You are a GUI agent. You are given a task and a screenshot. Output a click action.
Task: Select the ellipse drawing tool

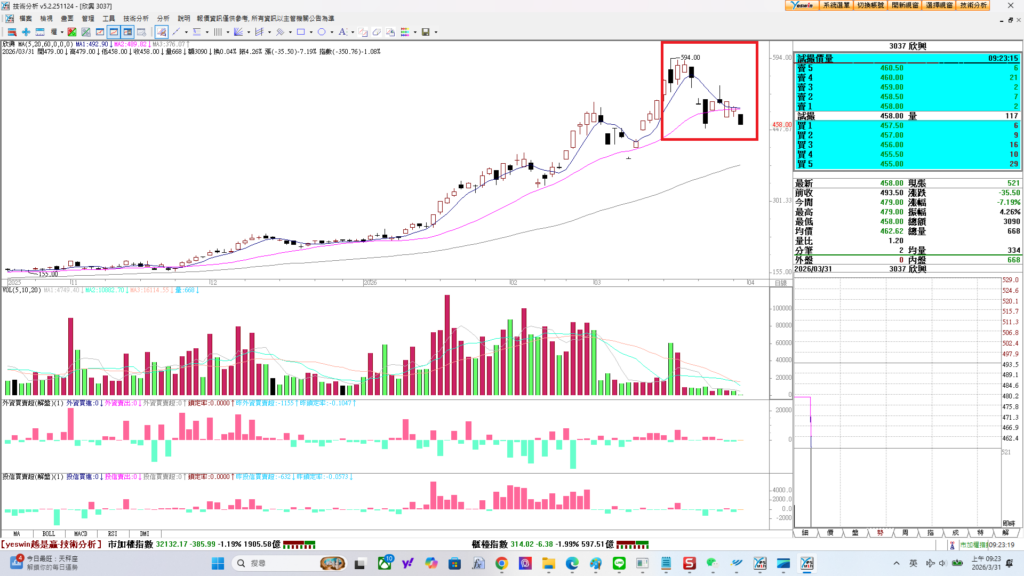click(x=321, y=32)
